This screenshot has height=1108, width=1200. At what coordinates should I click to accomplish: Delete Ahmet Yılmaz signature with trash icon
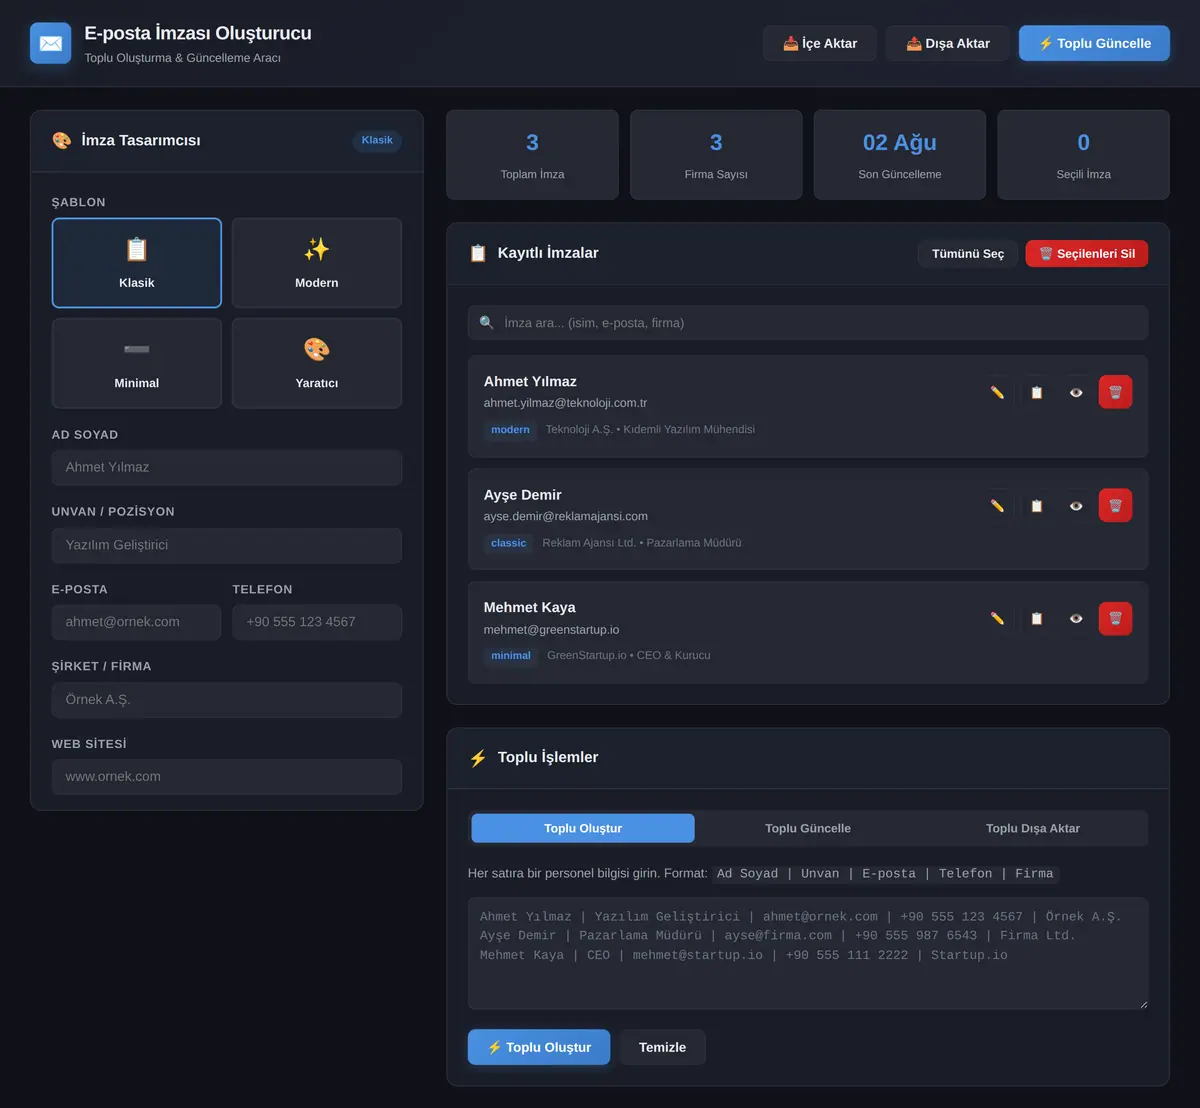(x=1116, y=392)
